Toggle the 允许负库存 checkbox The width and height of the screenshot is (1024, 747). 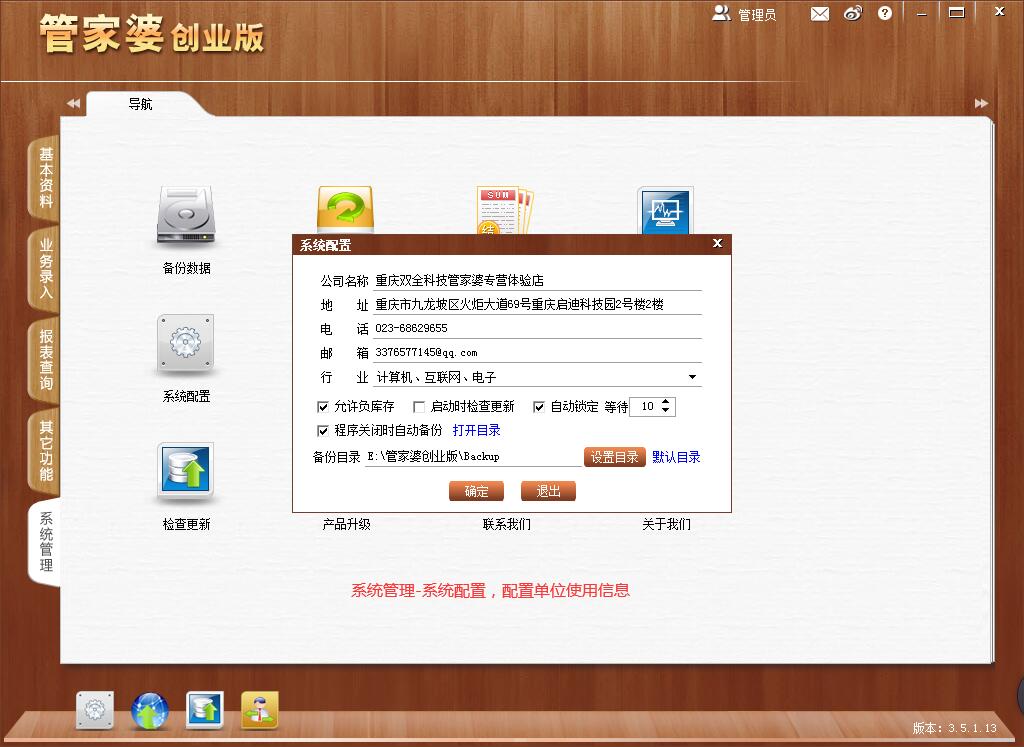pos(323,407)
